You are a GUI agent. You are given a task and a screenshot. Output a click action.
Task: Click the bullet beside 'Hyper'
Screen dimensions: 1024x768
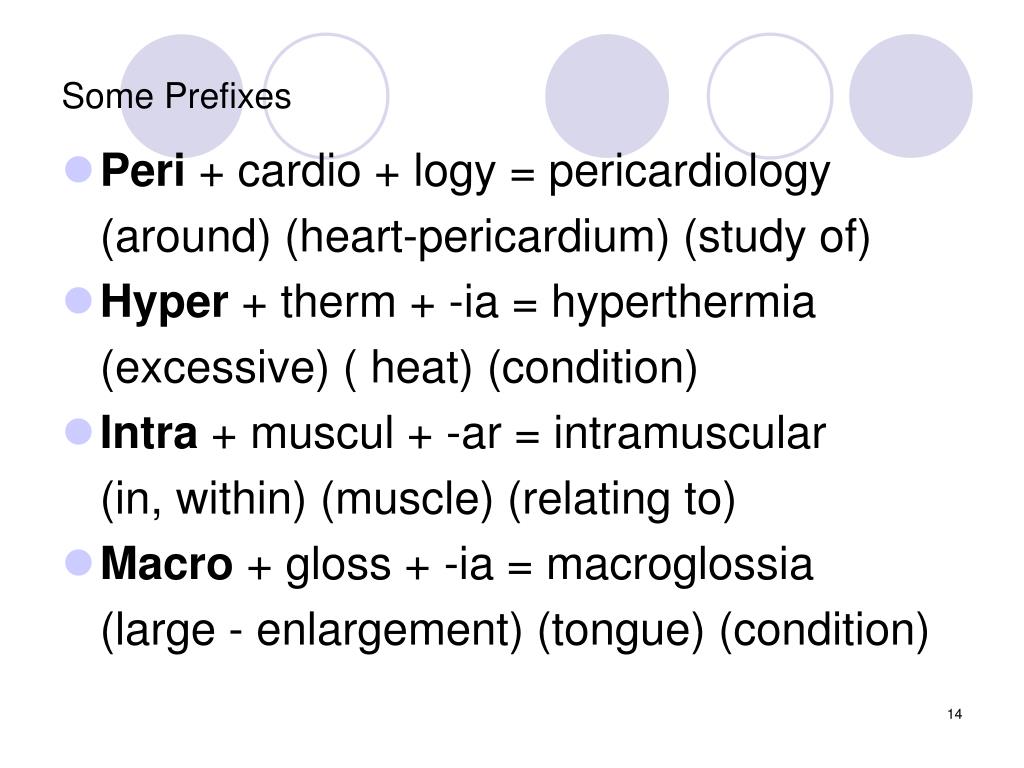pyautogui.click(x=79, y=301)
